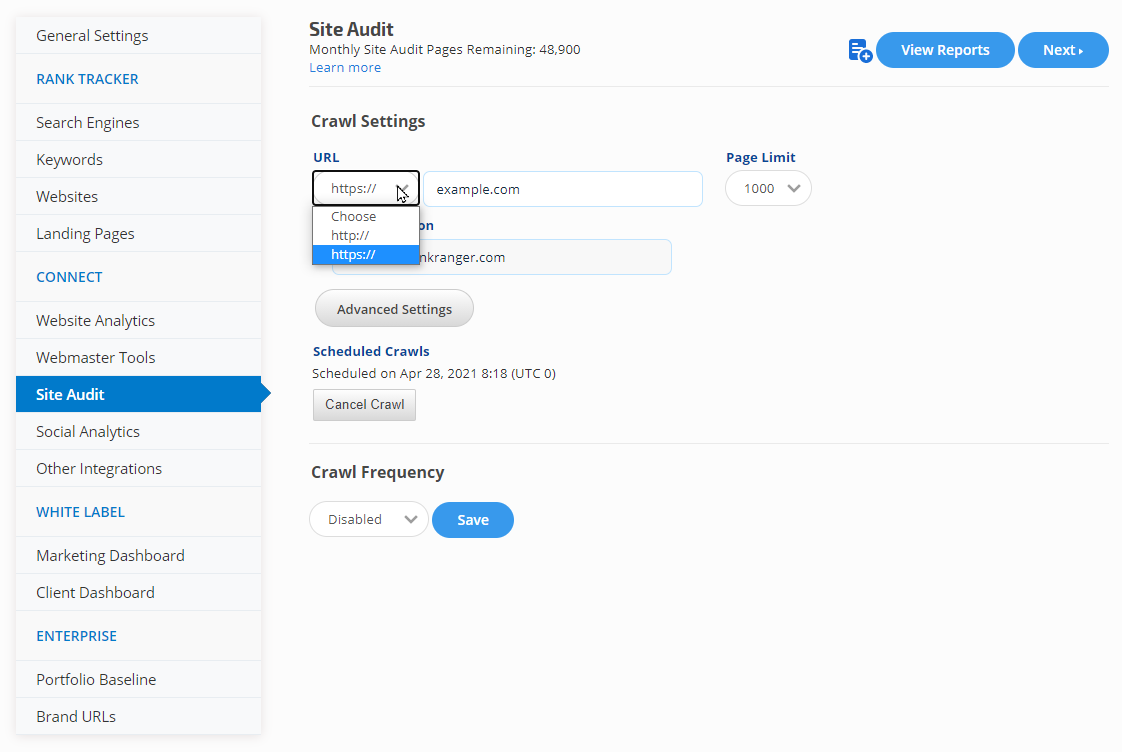The width and height of the screenshot is (1122, 752).
Task: Expand the Crawl Frequency dropdown
Action: tap(368, 519)
